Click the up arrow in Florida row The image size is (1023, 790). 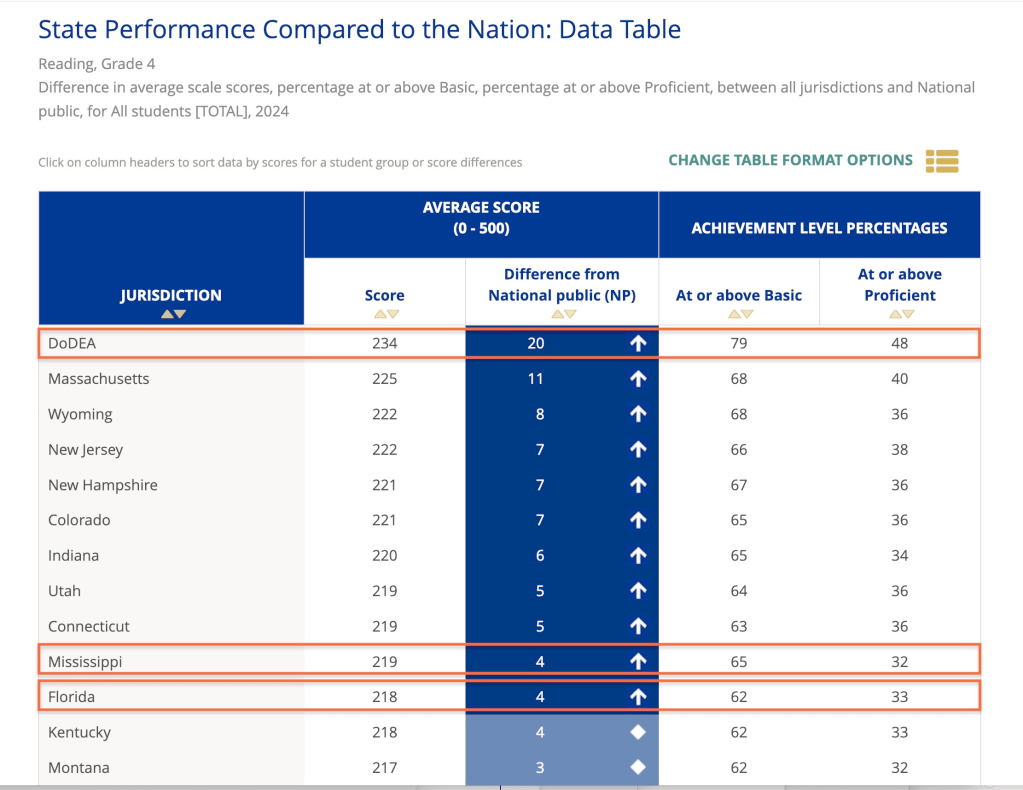(x=638, y=697)
